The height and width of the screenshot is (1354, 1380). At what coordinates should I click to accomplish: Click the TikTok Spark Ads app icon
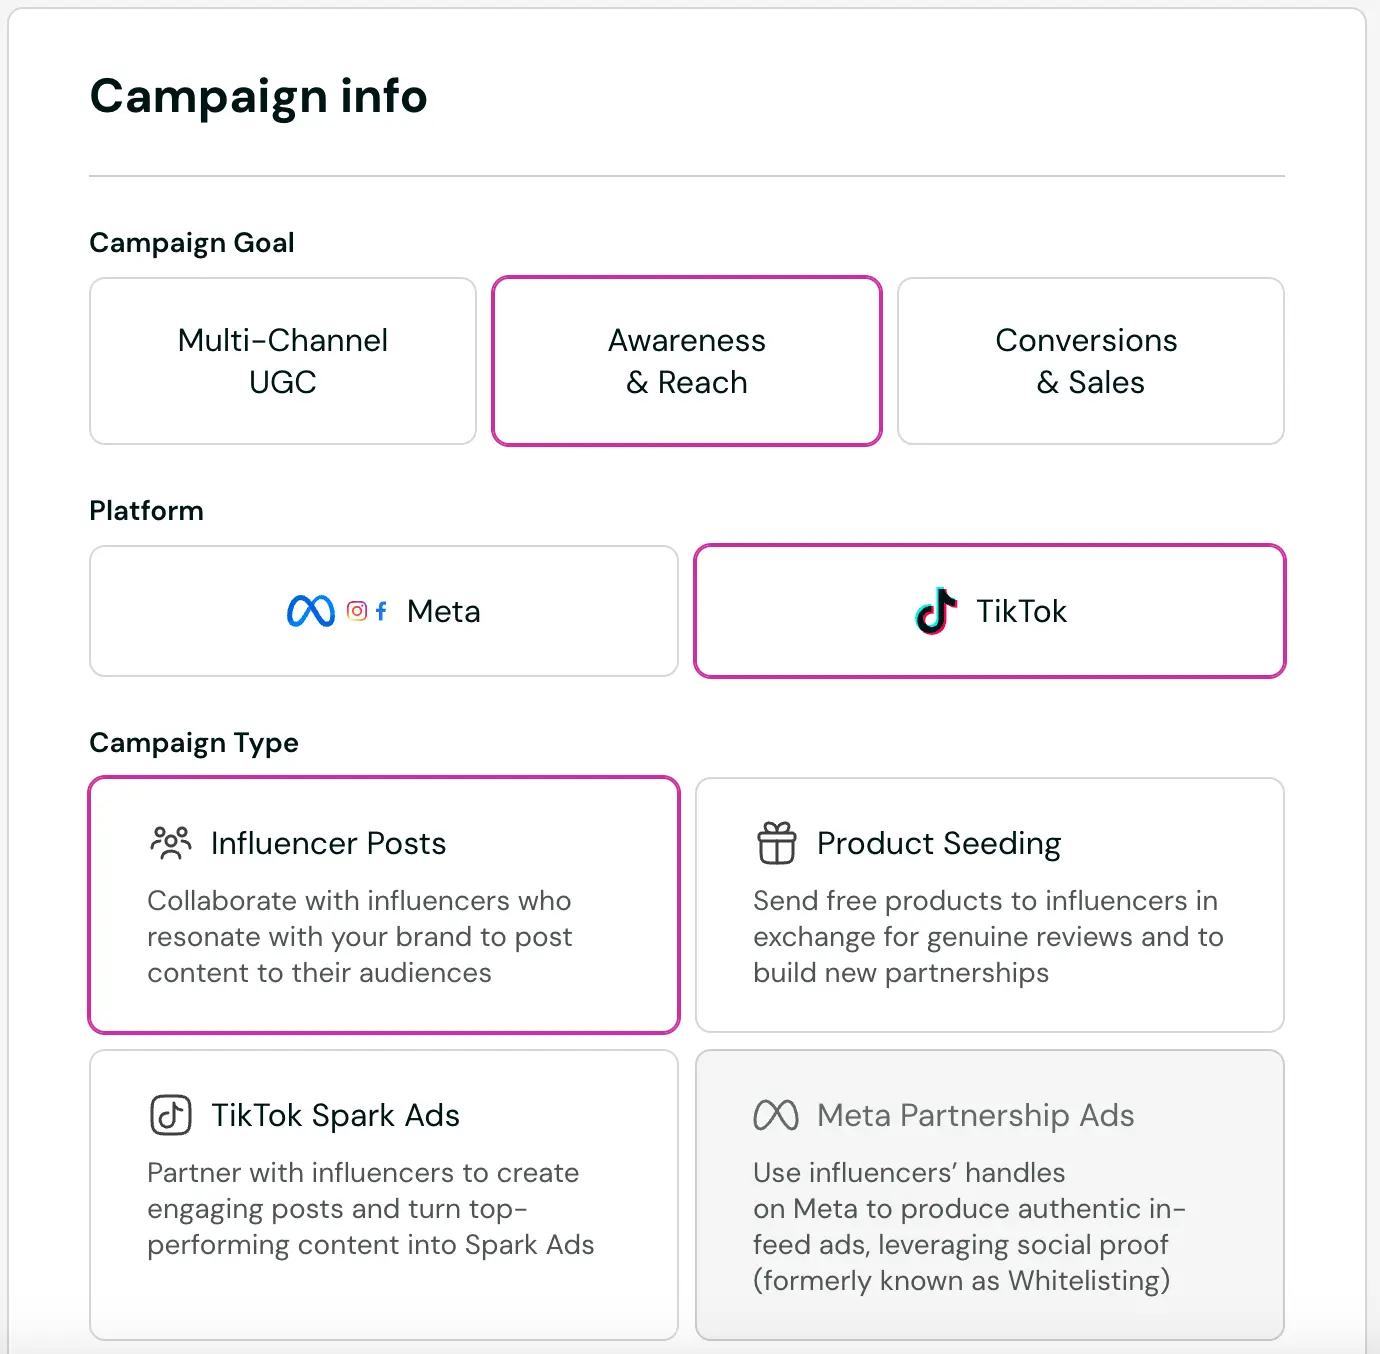coord(170,1115)
